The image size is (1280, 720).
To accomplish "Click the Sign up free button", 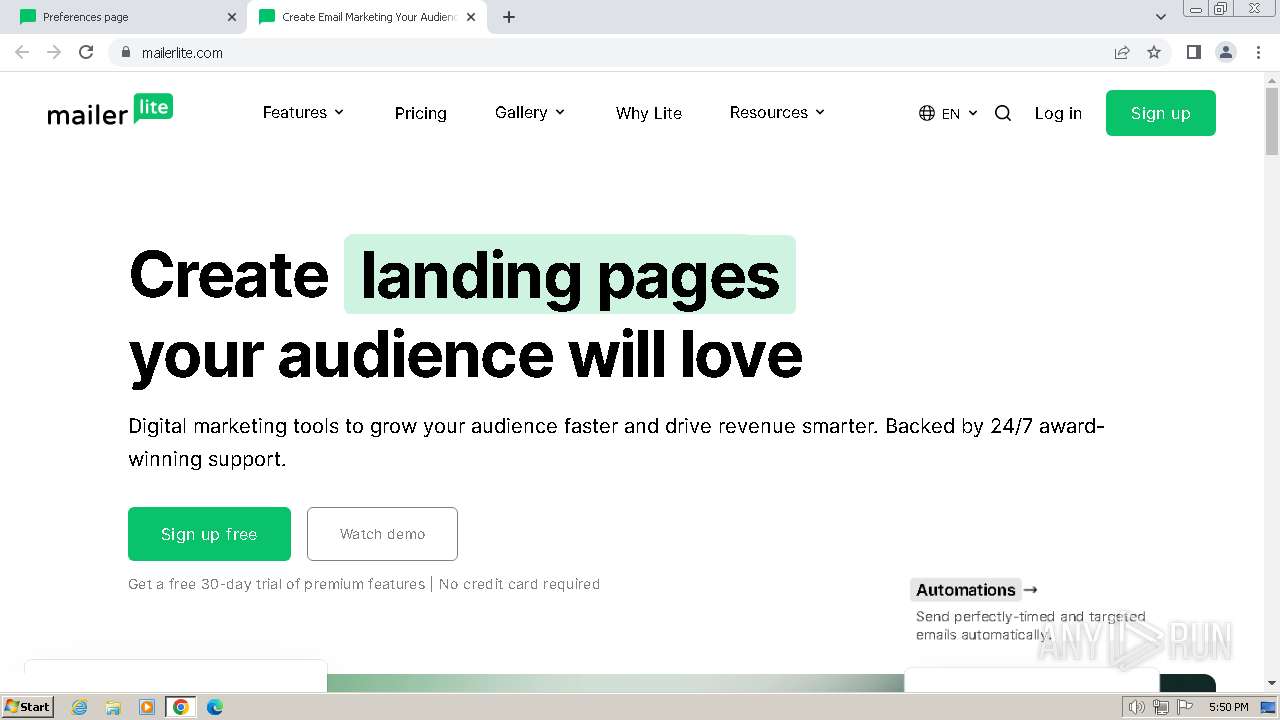I will (x=209, y=534).
